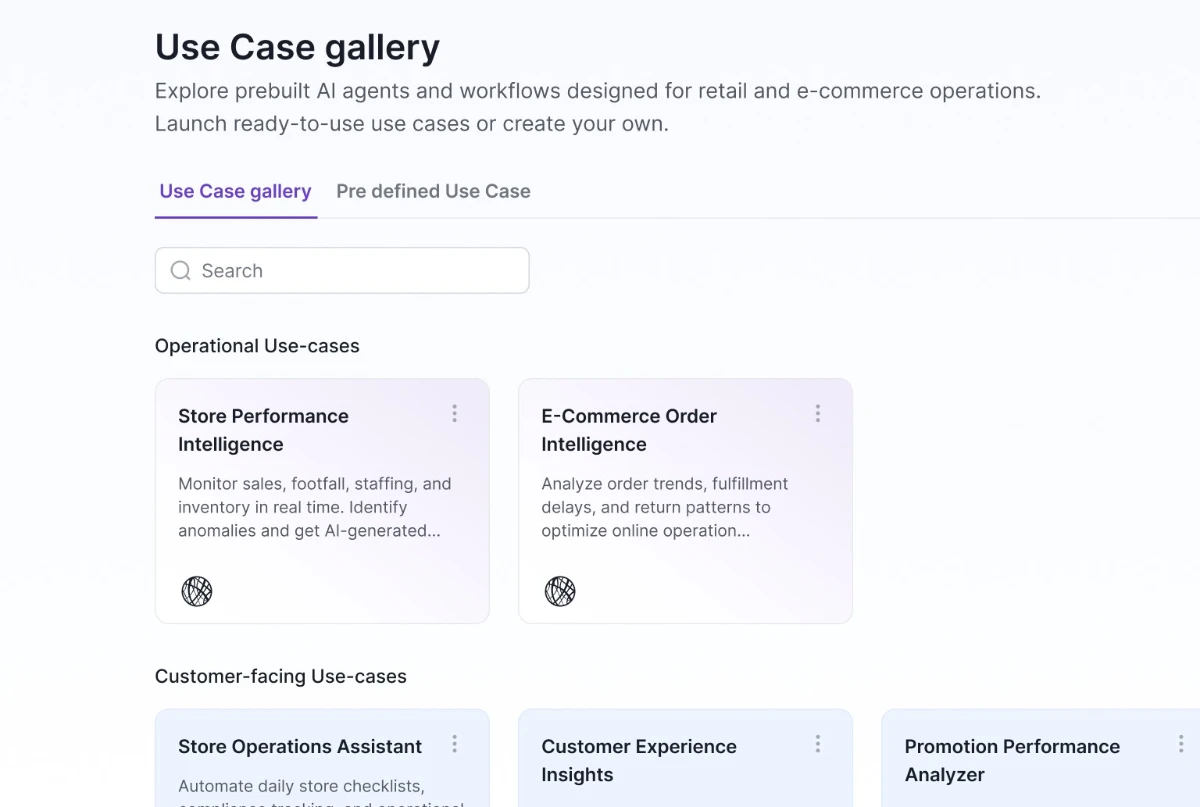Switch to Use Case gallery tab
Viewport: 1200px width, 807px height.
coord(236,191)
